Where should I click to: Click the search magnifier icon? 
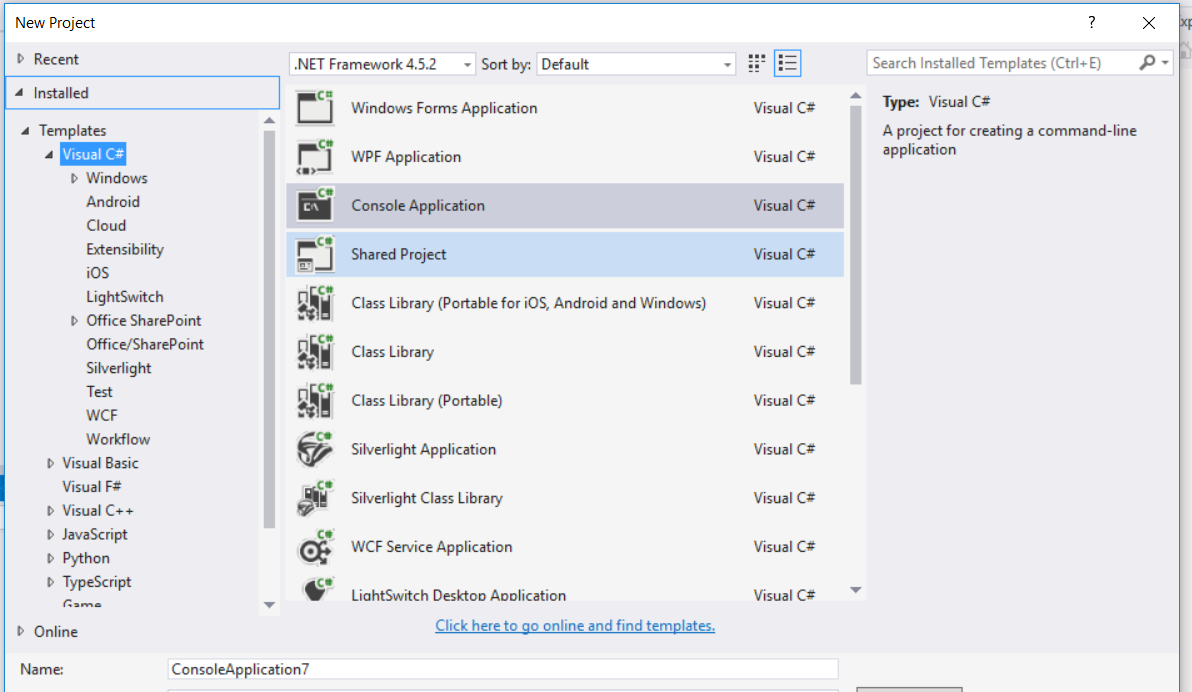1151,62
